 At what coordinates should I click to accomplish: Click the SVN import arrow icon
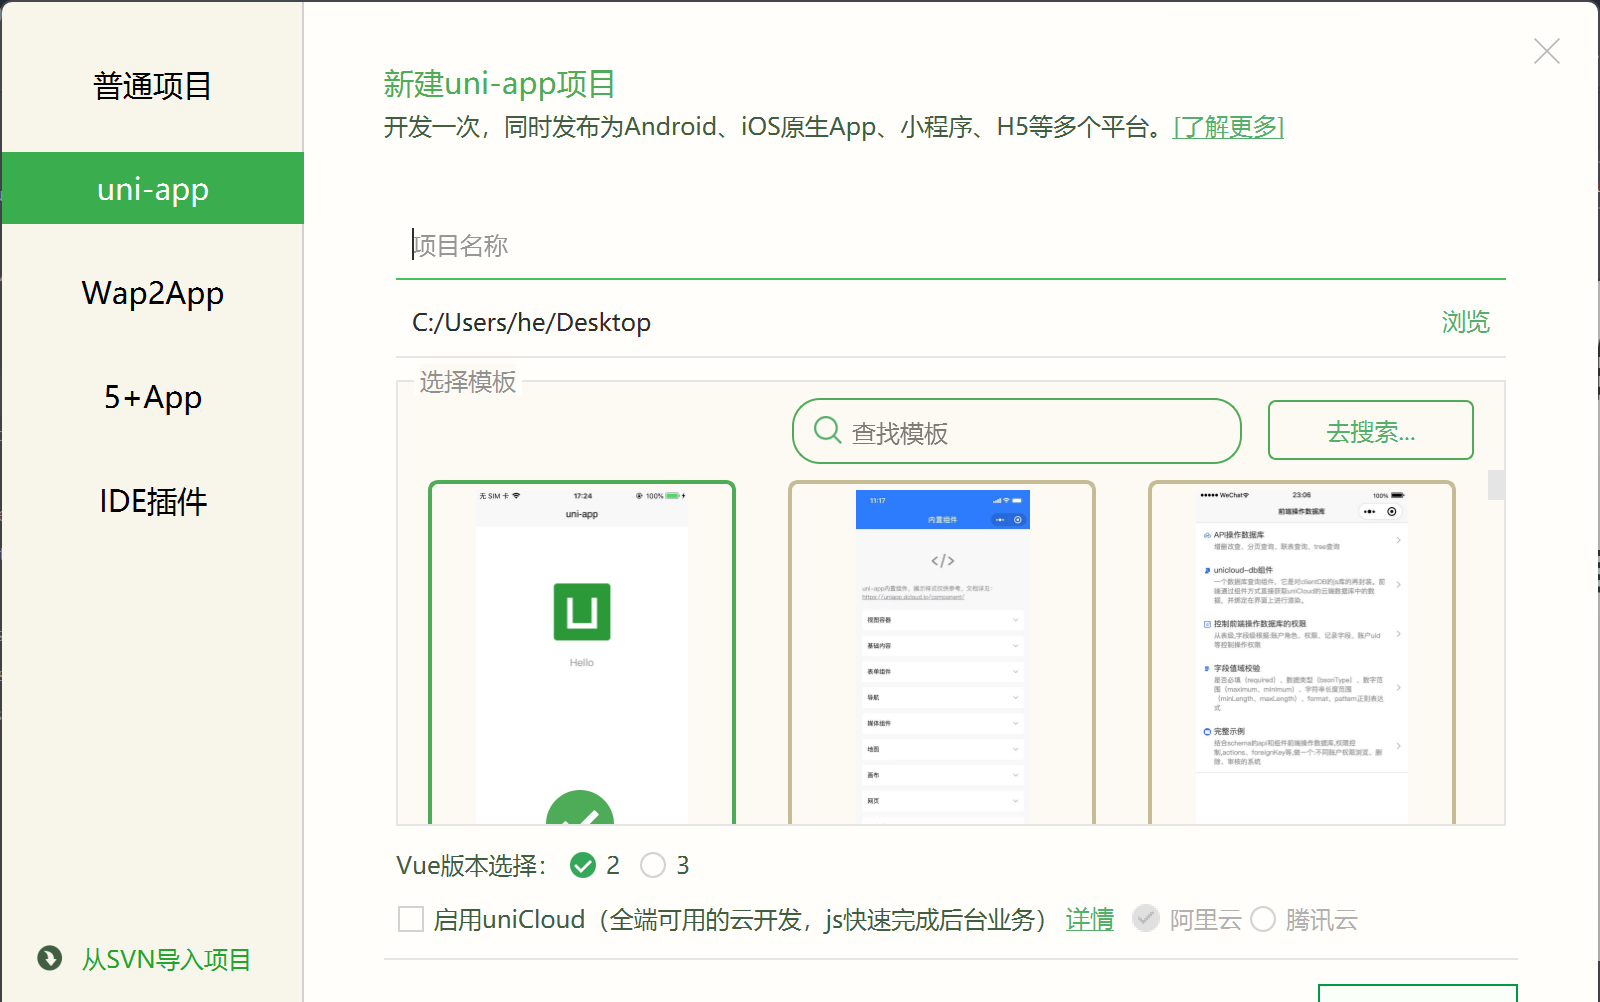pos(50,958)
